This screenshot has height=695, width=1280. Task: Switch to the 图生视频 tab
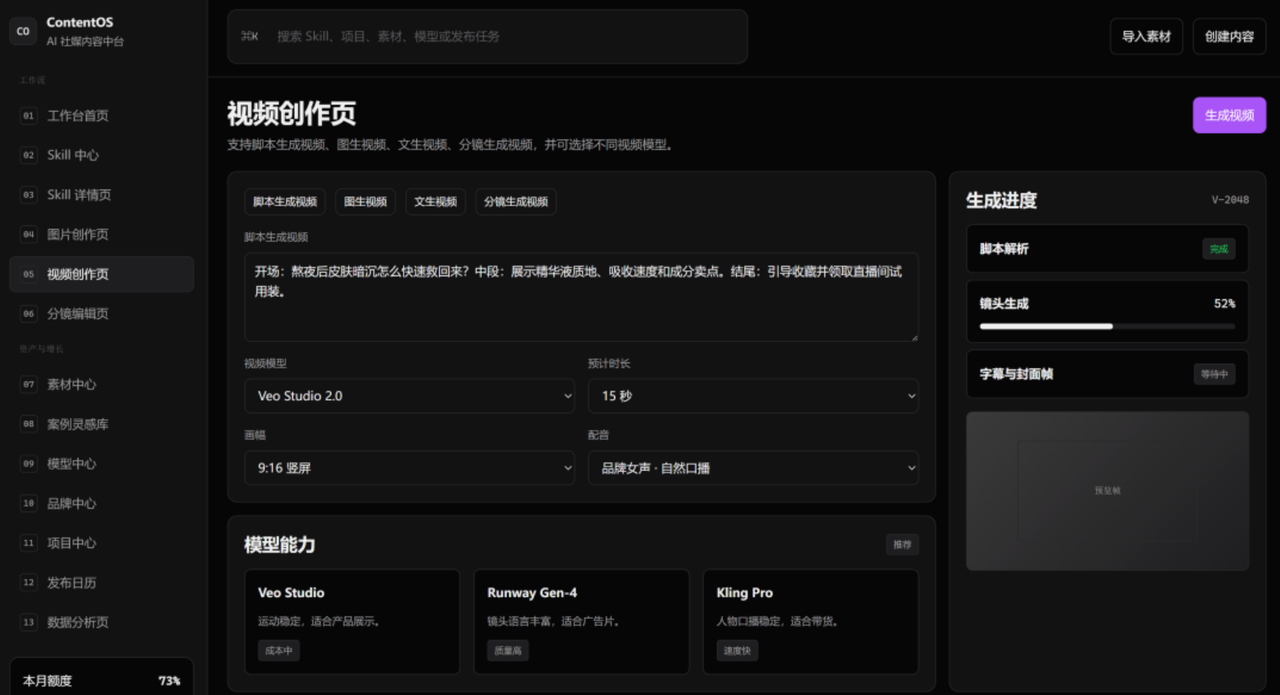(x=365, y=201)
